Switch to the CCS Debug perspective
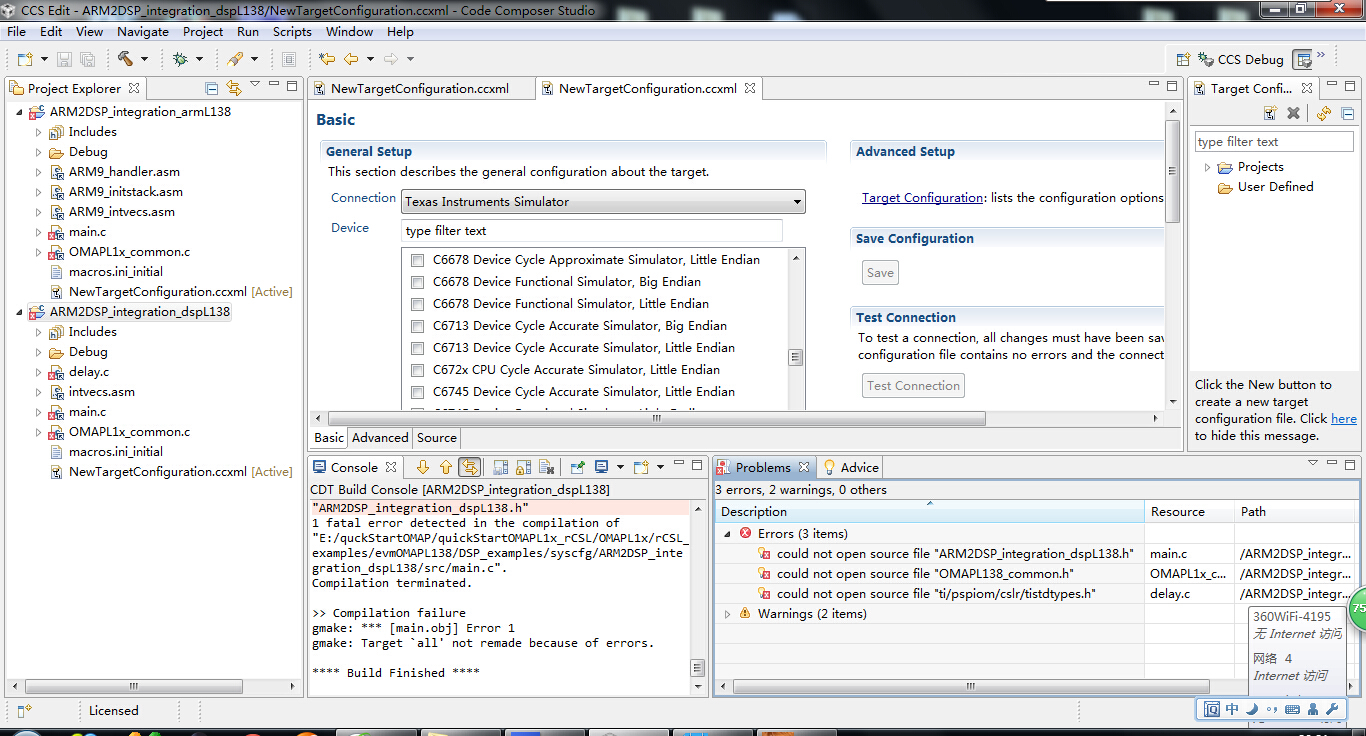Screen dimensions: 1366x736 coord(1240,59)
